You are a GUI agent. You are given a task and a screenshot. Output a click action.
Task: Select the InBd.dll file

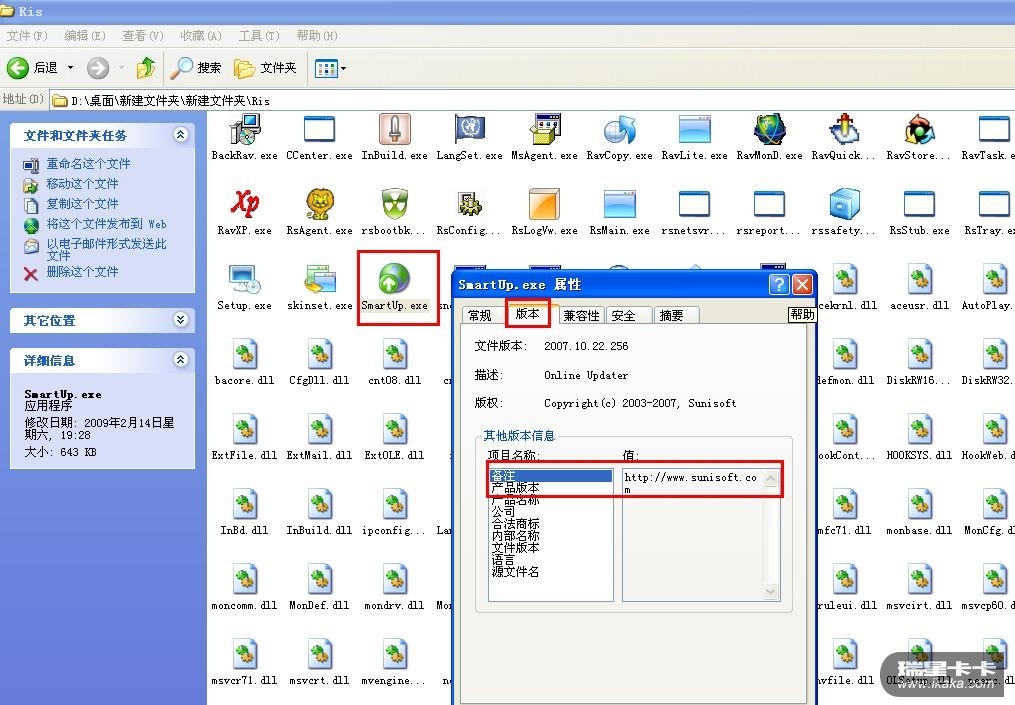tap(245, 504)
